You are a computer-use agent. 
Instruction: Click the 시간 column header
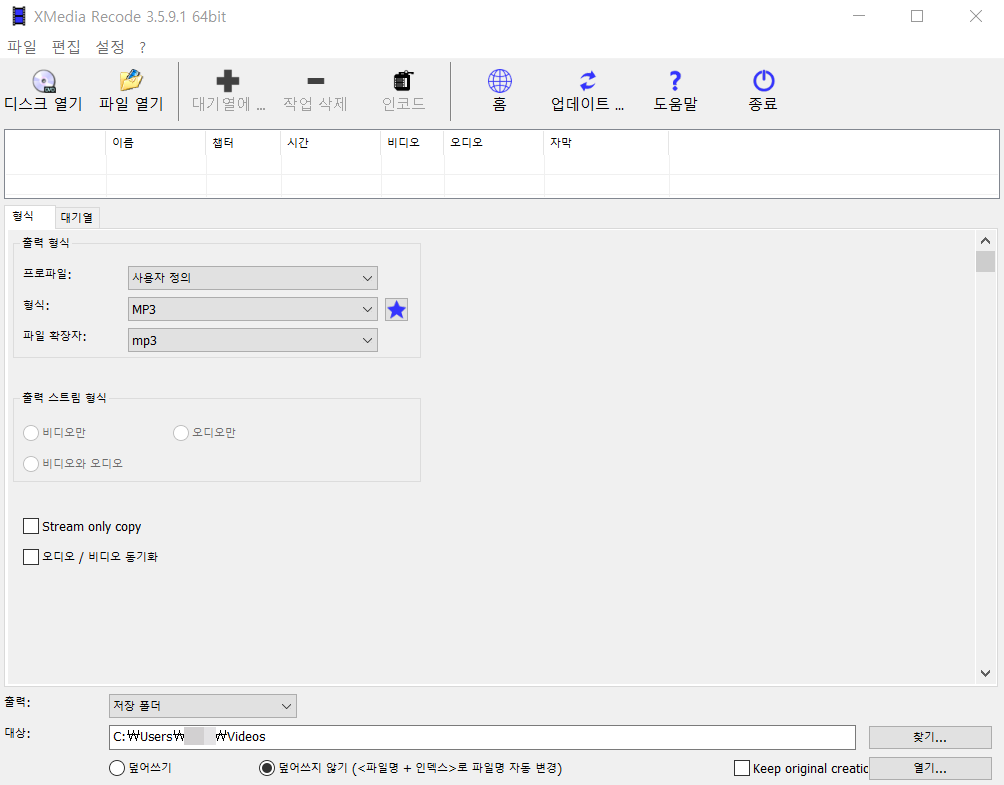click(x=331, y=143)
